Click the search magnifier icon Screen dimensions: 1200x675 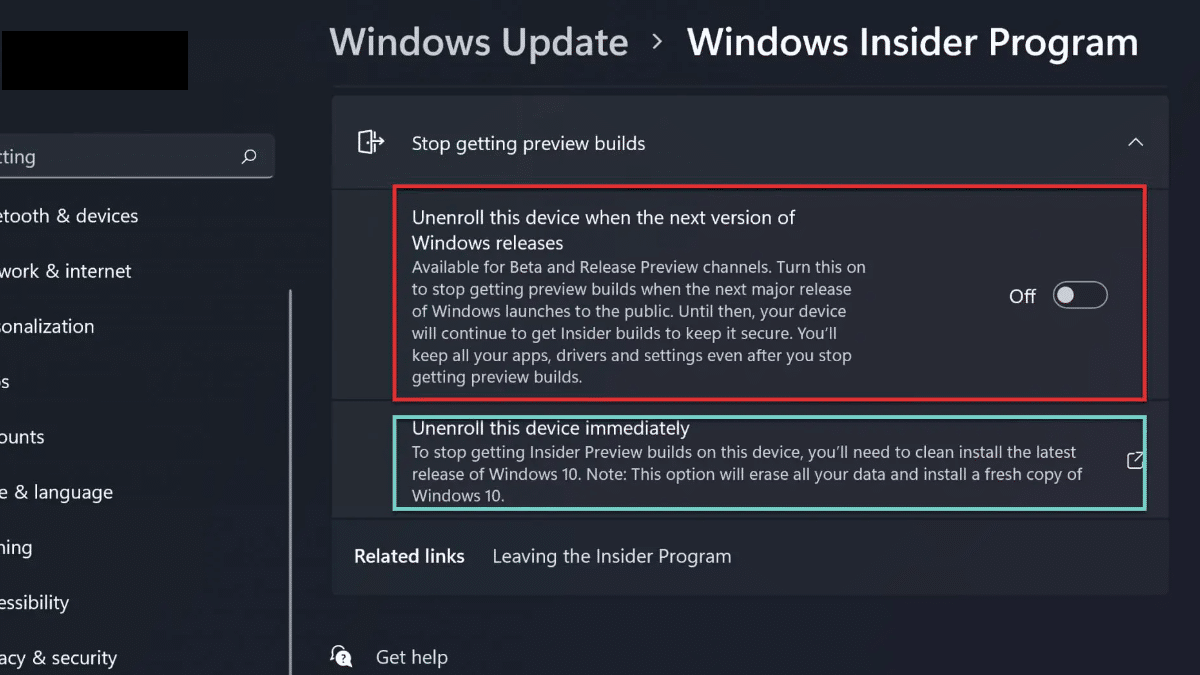tap(249, 157)
